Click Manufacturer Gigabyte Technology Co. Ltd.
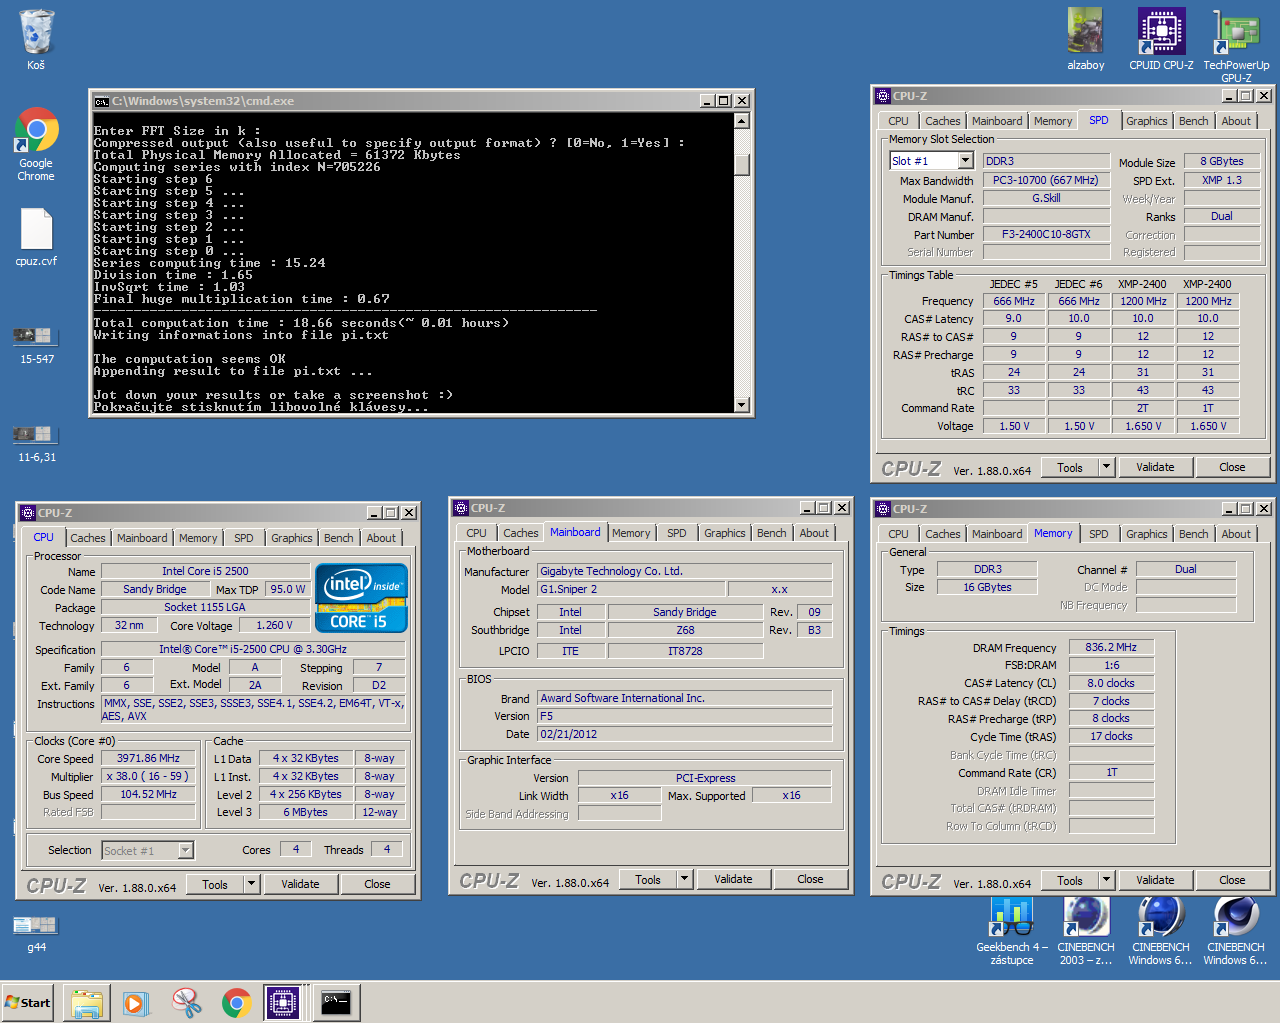 click(x=684, y=571)
